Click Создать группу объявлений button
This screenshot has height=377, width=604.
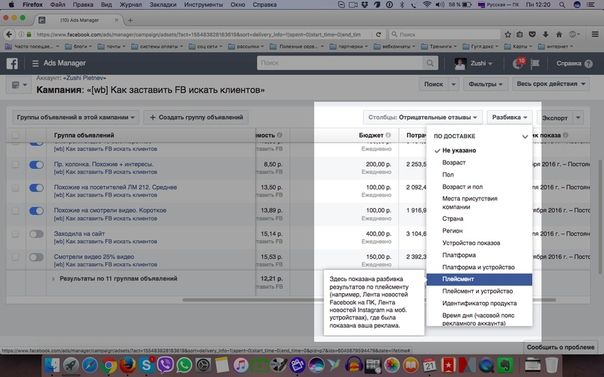point(196,117)
